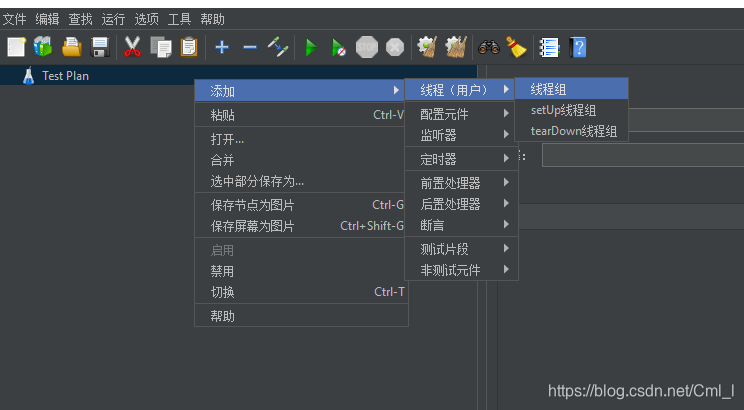Image resolution: width=744 pixels, height=410 pixels.
Task: Select 打开... in the context menu
Action: 301,139
